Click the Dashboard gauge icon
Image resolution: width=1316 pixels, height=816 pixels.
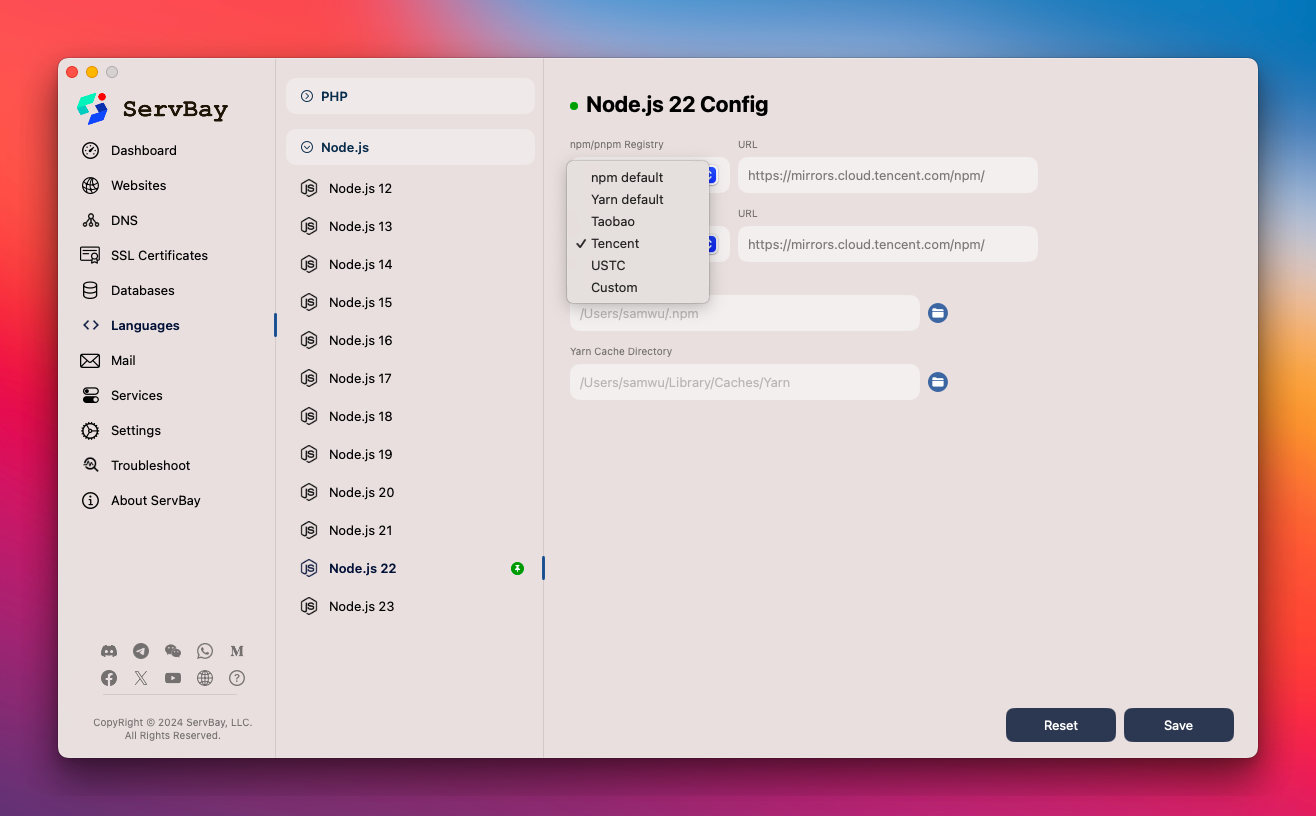[90, 150]
